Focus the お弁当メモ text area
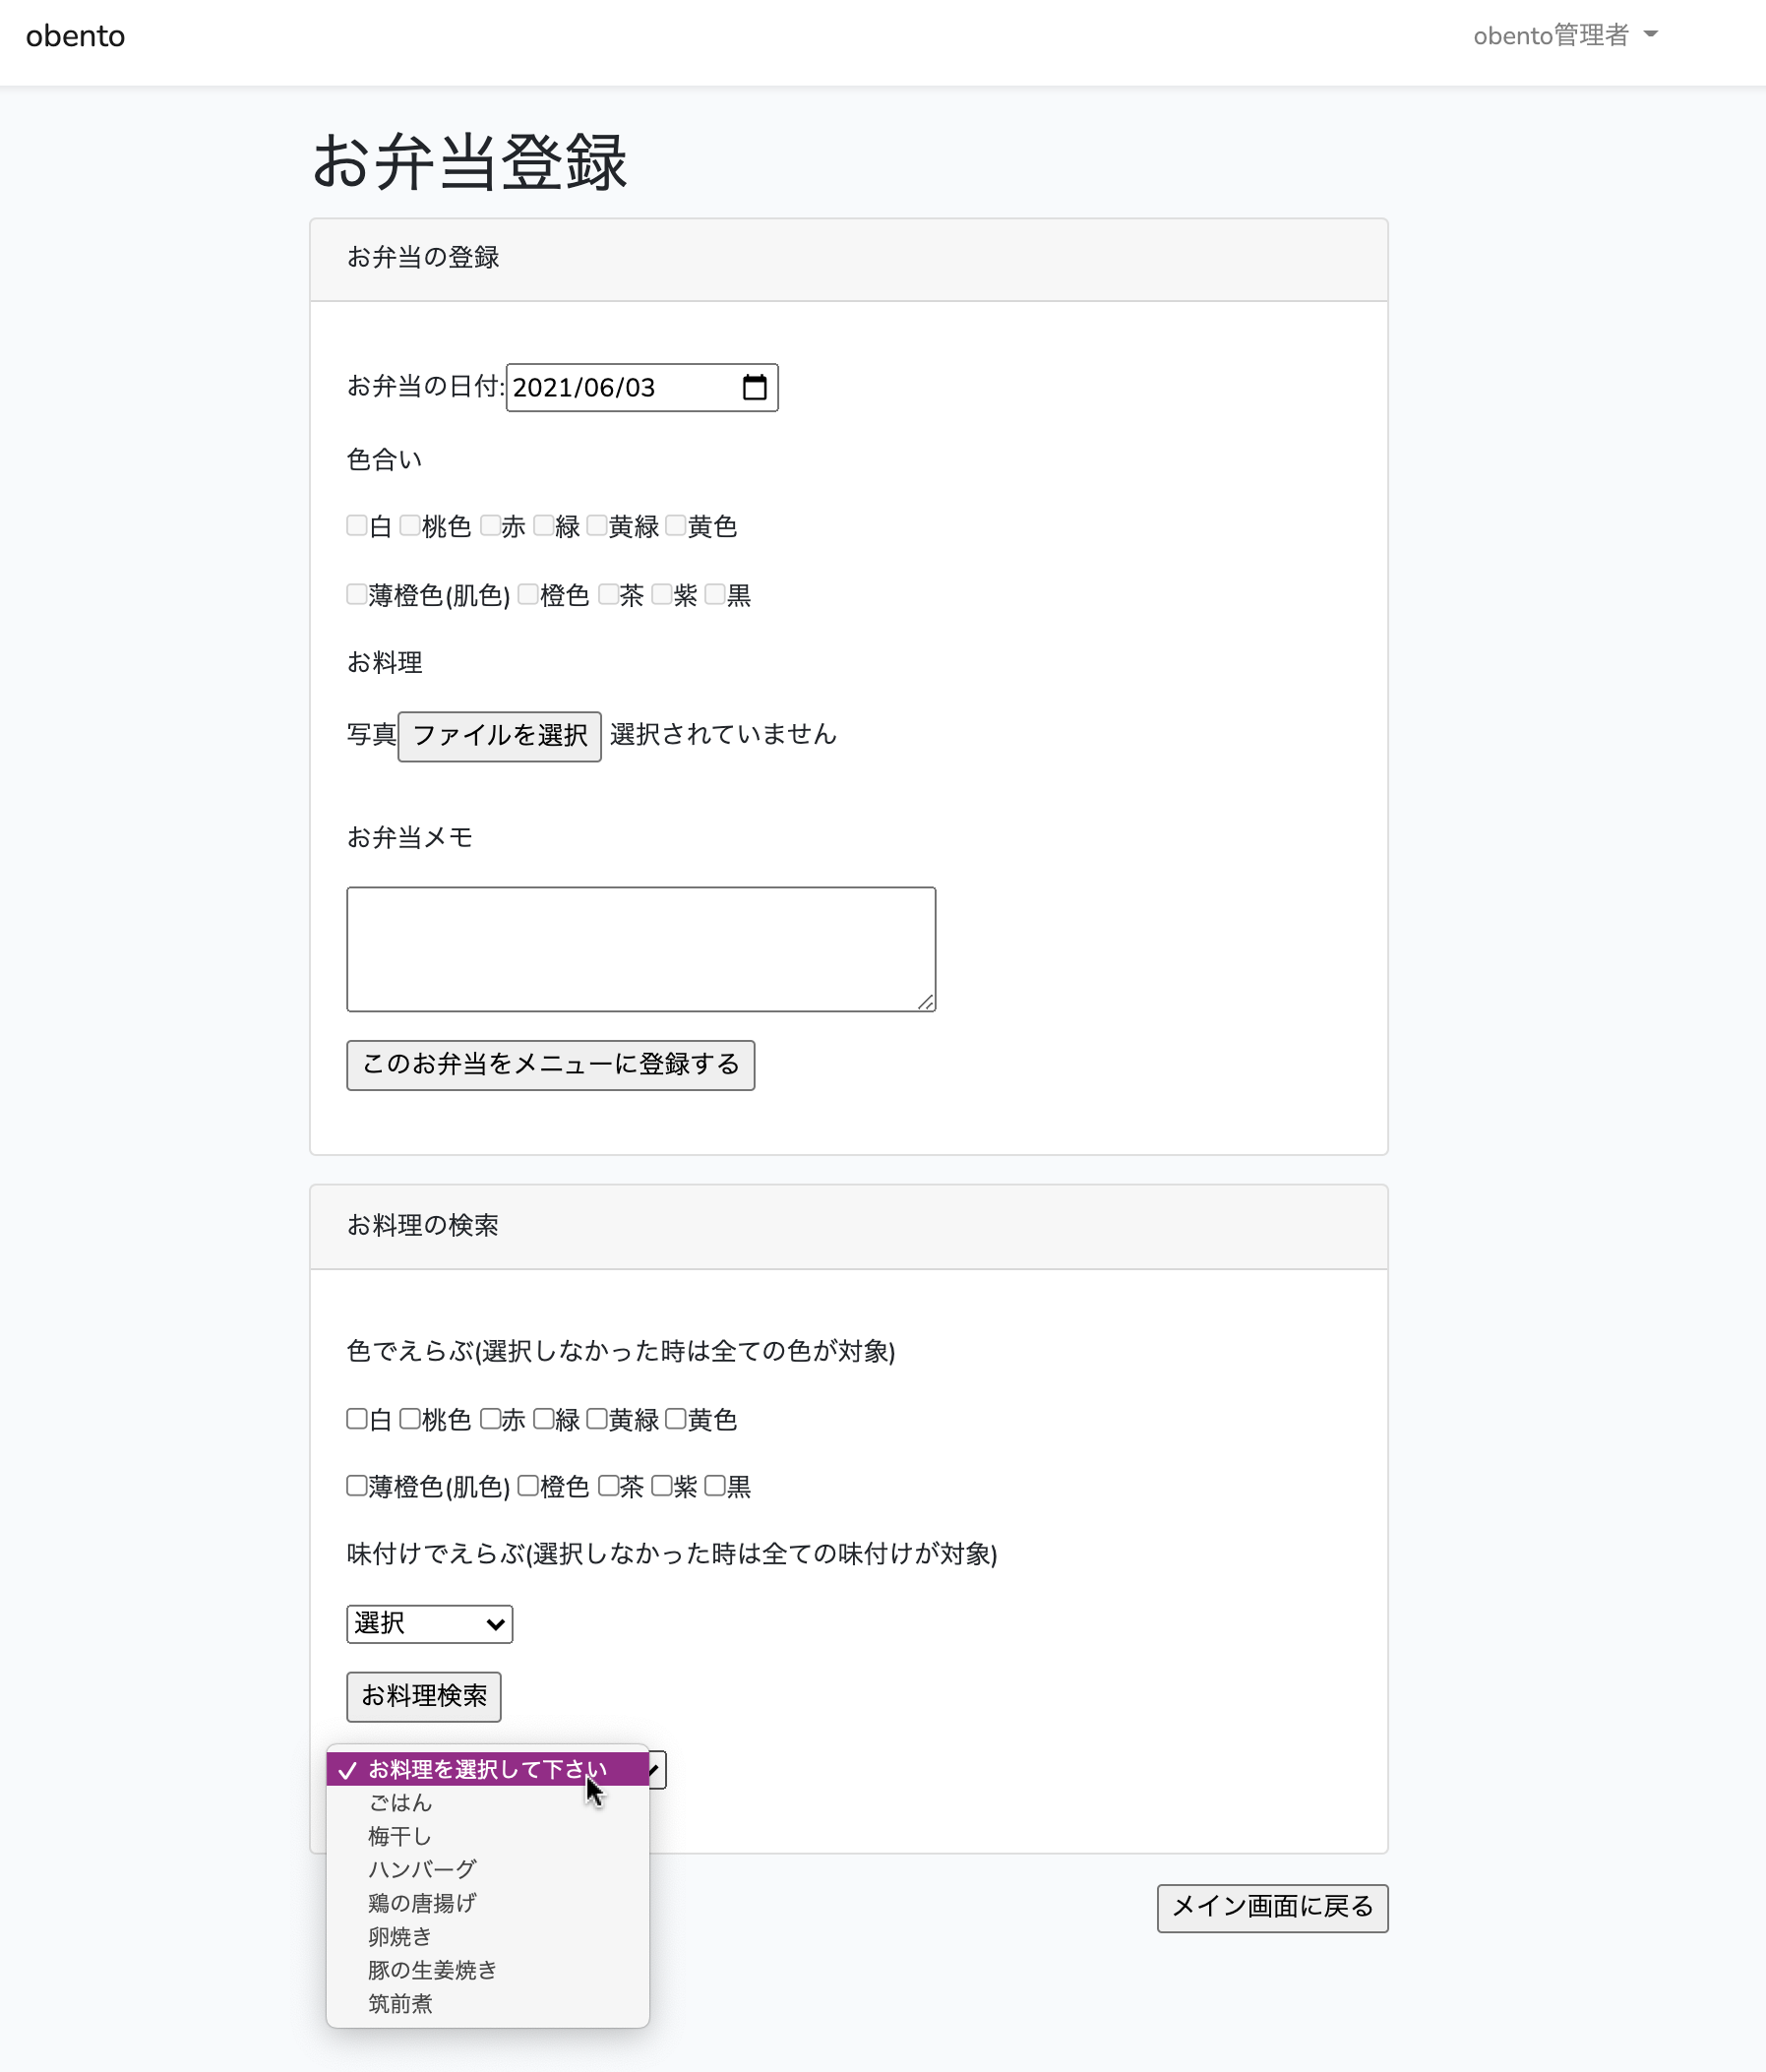Screen dimensions: 1766x2072 640,948
